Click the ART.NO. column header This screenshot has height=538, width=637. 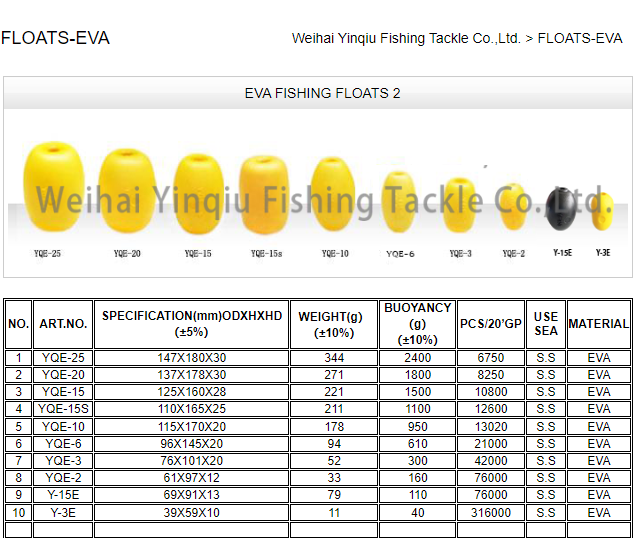63,324
